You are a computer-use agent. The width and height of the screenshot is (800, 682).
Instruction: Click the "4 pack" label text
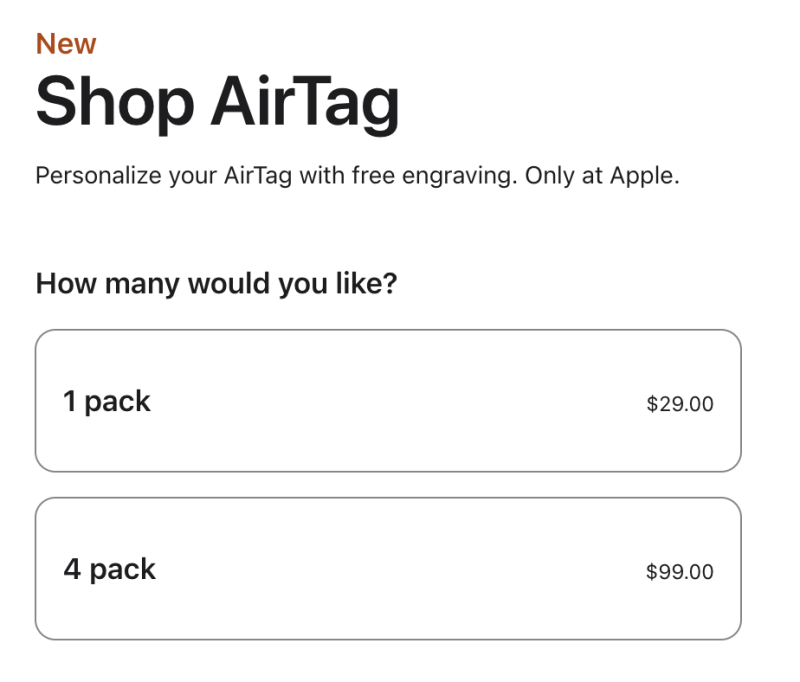110,570
